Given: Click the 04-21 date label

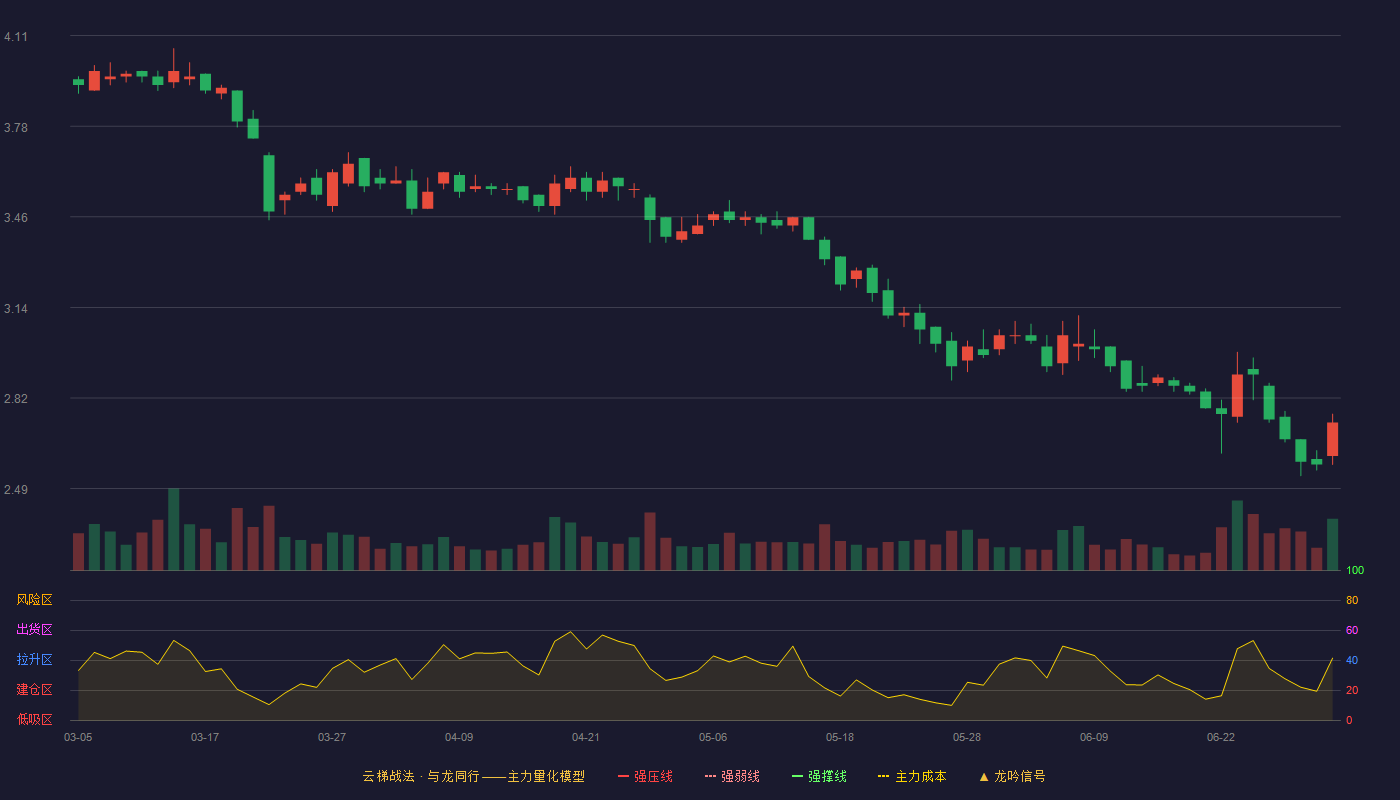Looking at the screenshot, I should [x=586, y=737].
